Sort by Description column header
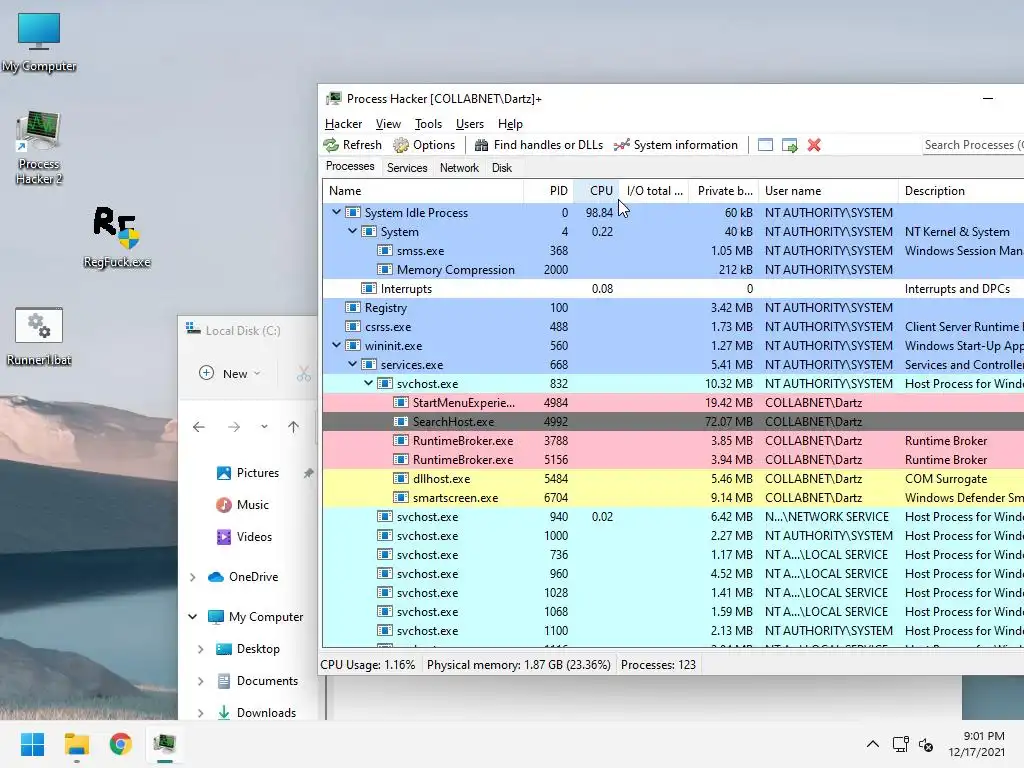1024x768 pixels. click(961, 191)
